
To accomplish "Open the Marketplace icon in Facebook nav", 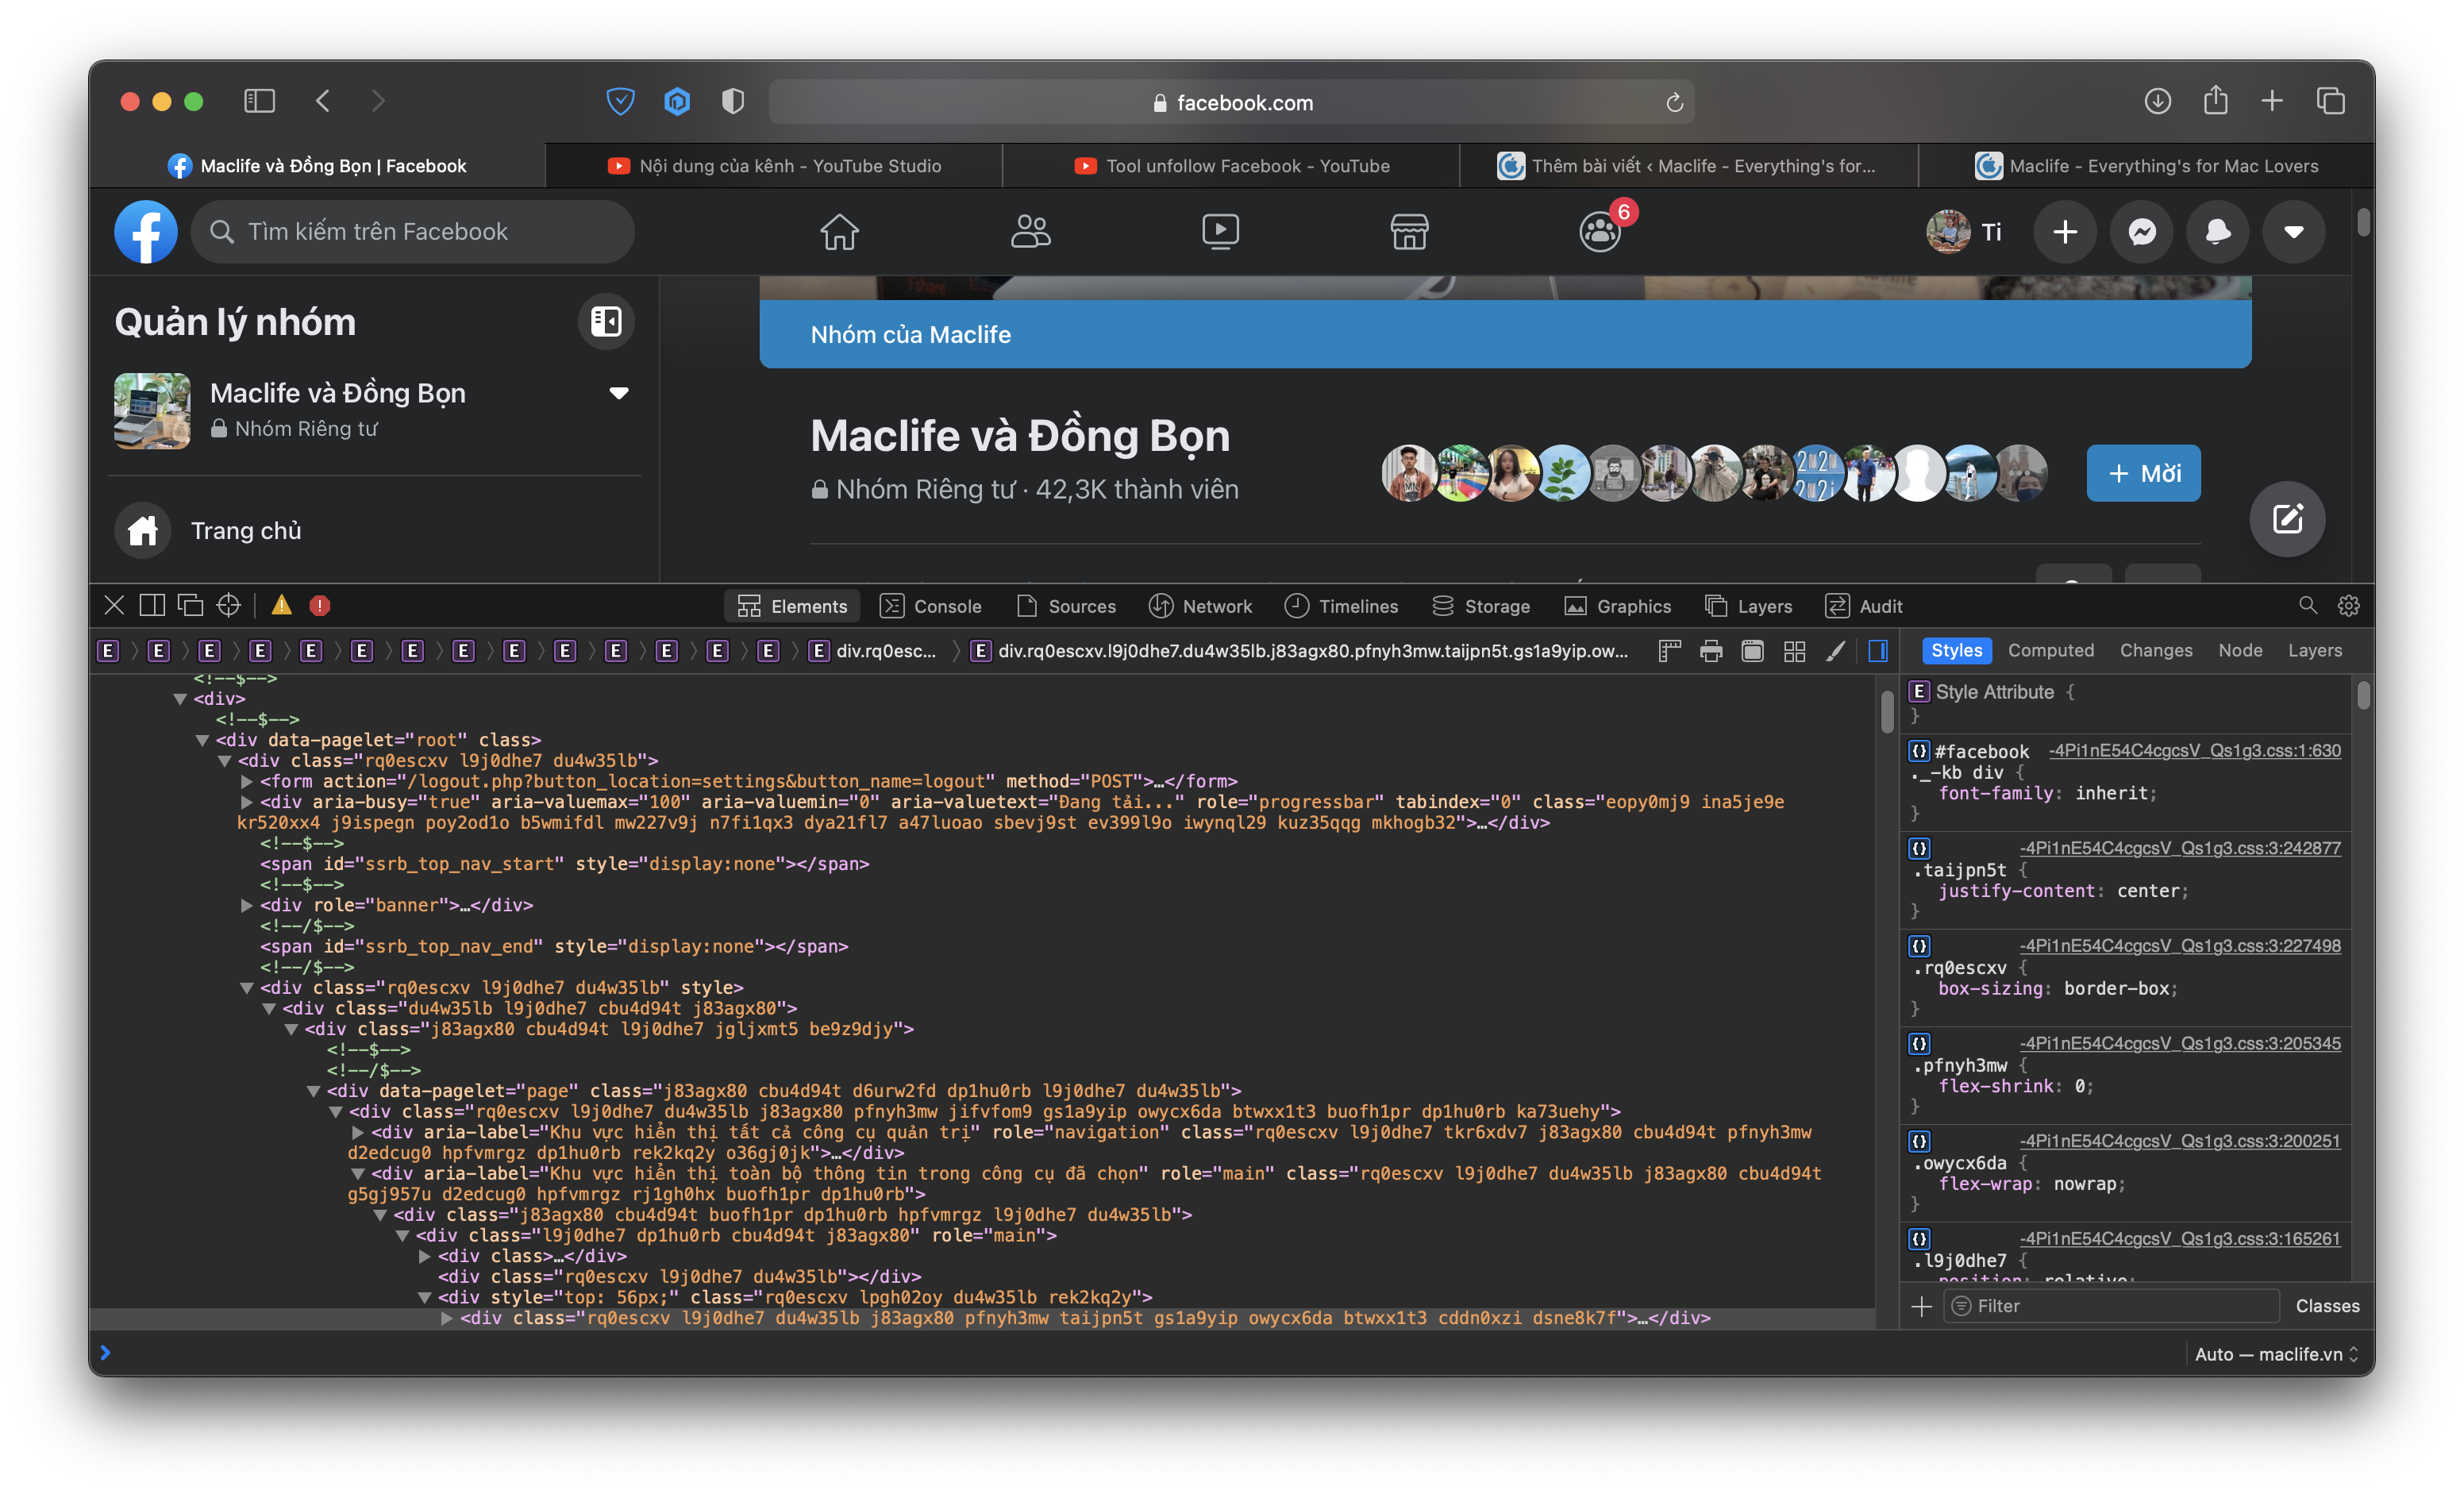I will coord(1409,232).
